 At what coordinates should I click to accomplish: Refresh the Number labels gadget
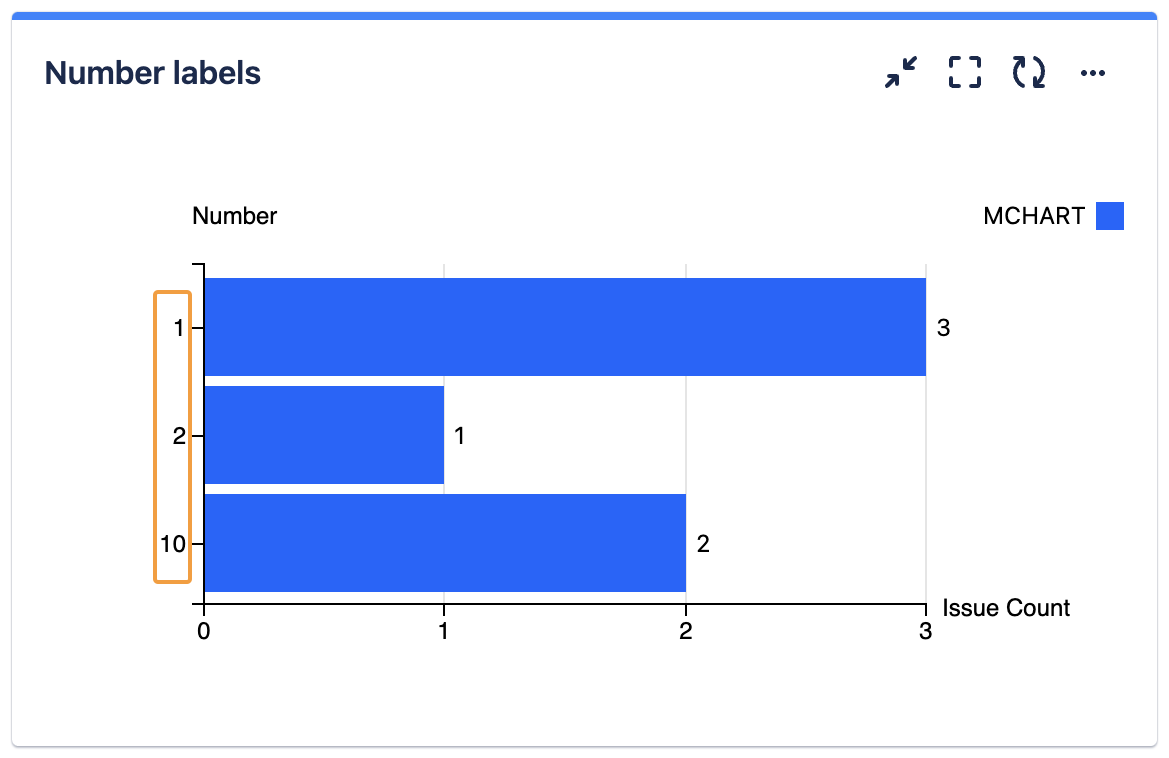click(x=1029, y=73)
